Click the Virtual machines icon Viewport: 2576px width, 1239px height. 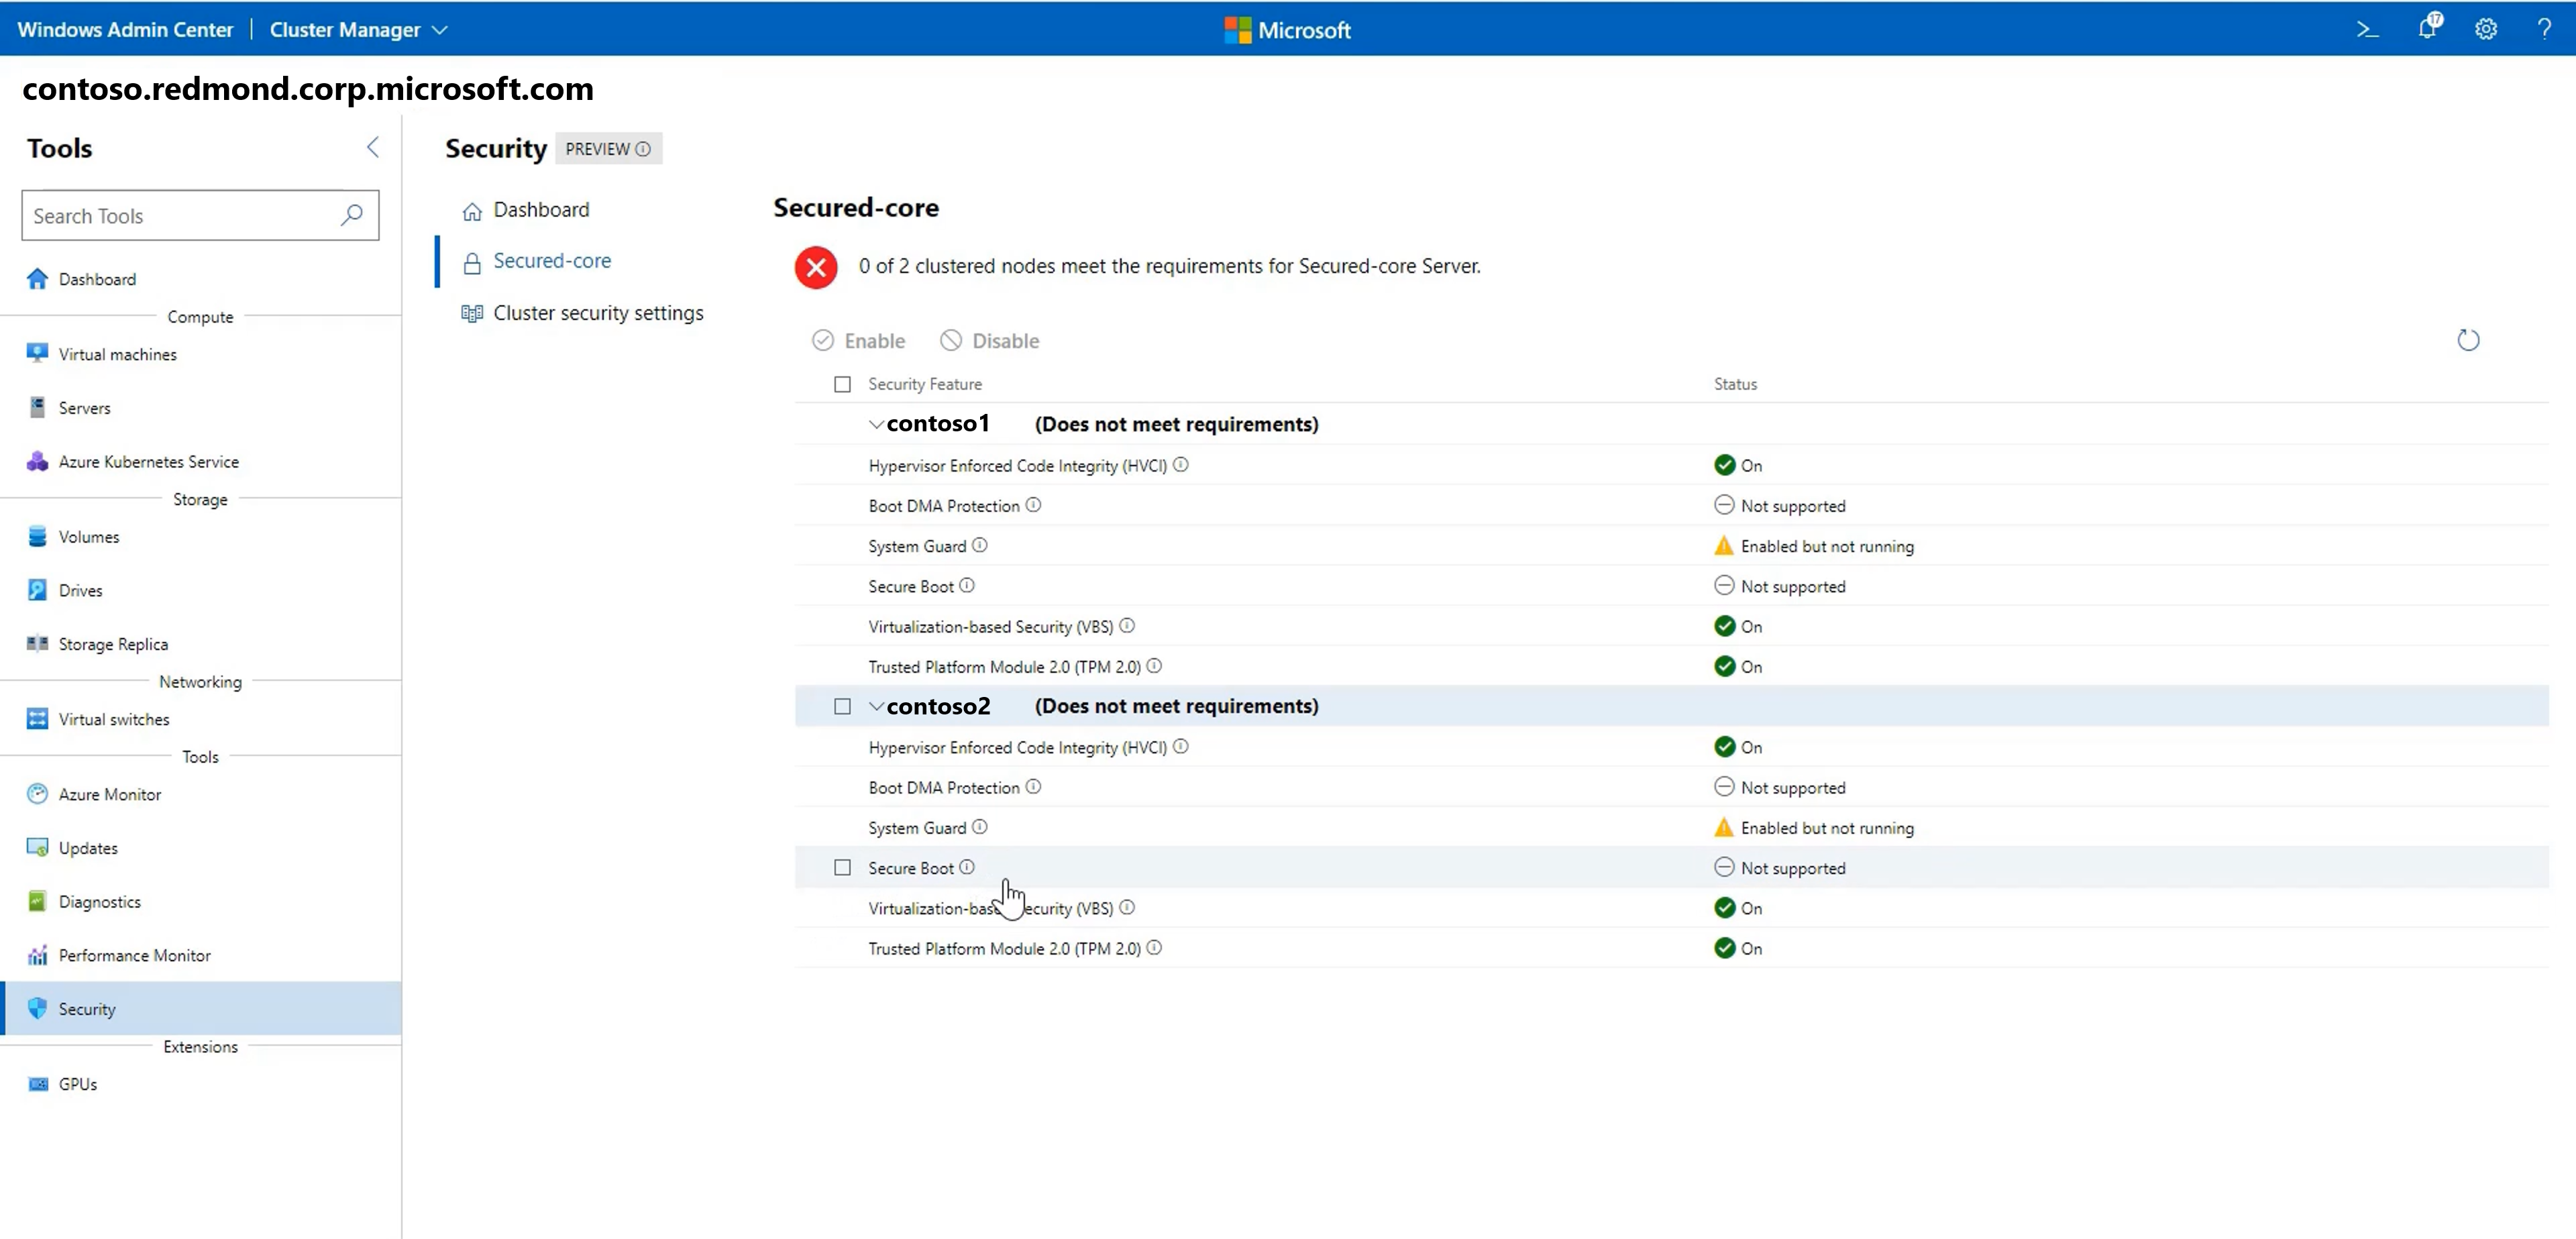click(36, 354)
